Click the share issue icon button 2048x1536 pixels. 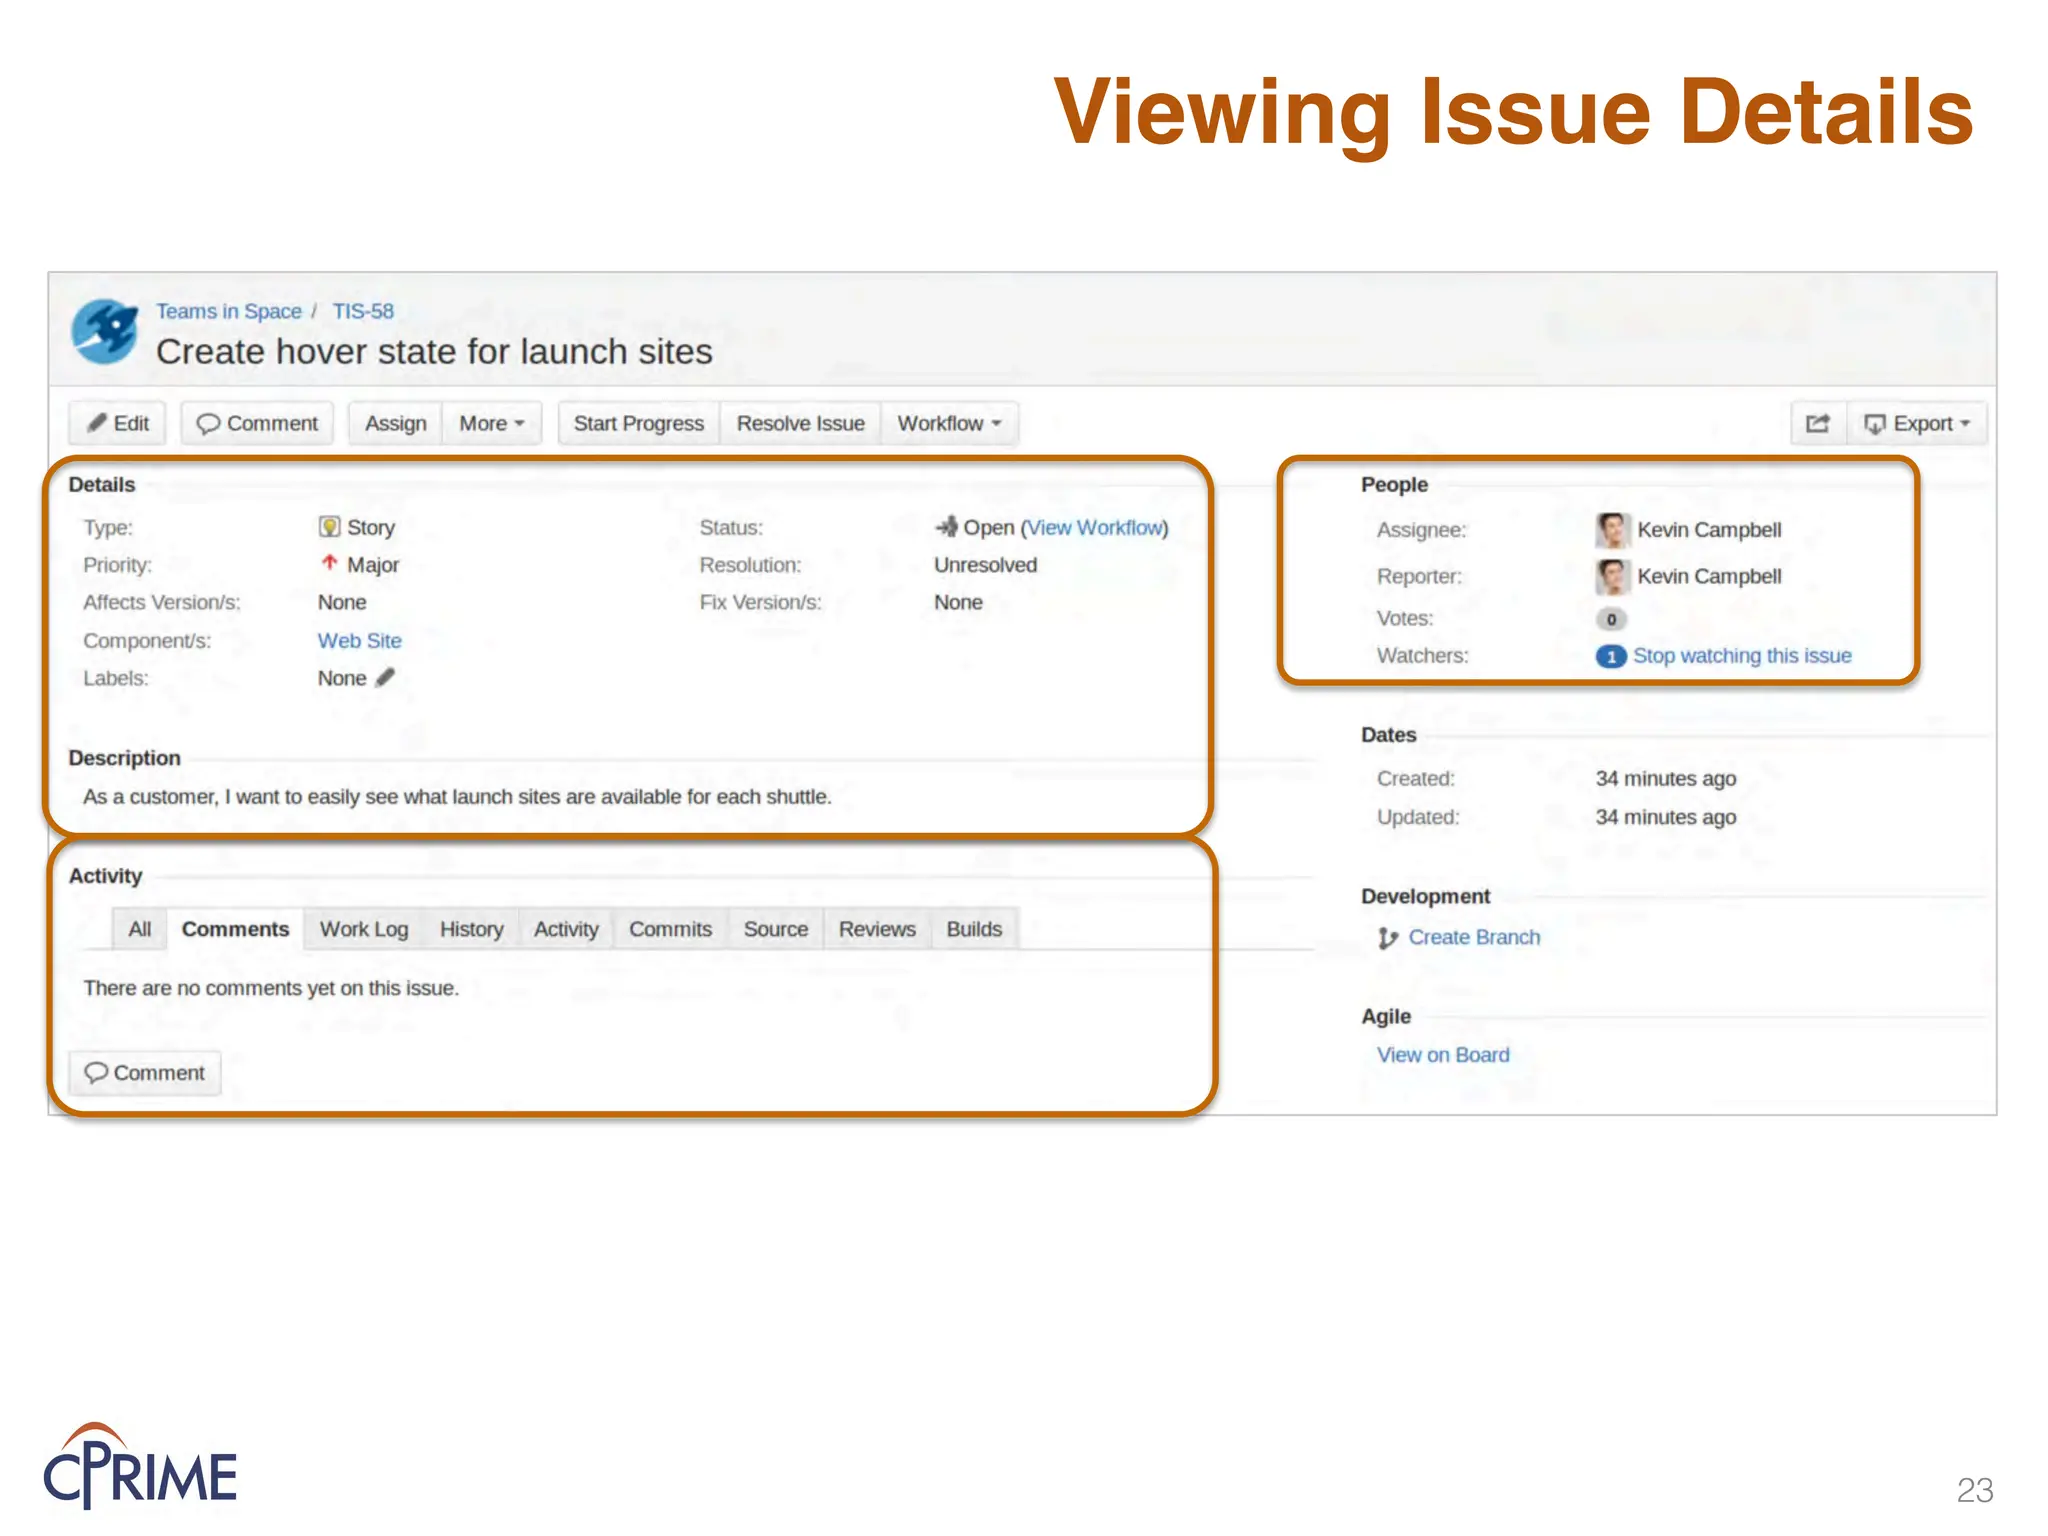pos(1817,424)
